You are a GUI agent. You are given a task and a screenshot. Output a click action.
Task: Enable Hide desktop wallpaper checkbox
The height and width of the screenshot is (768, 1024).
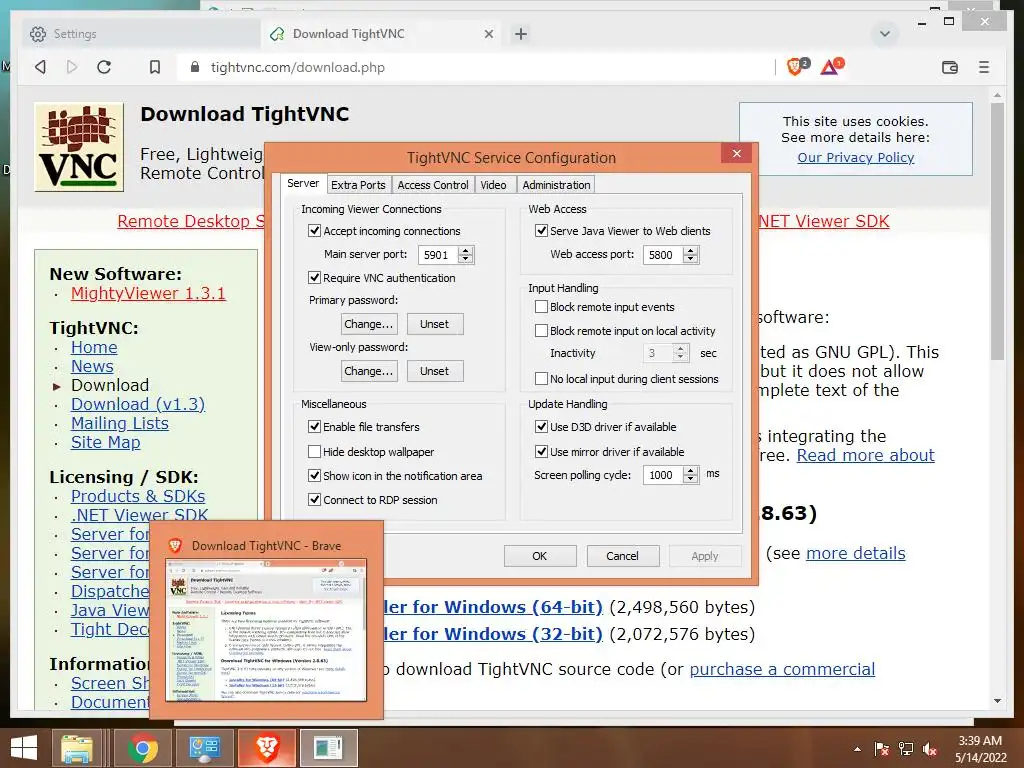coord(314,451)
